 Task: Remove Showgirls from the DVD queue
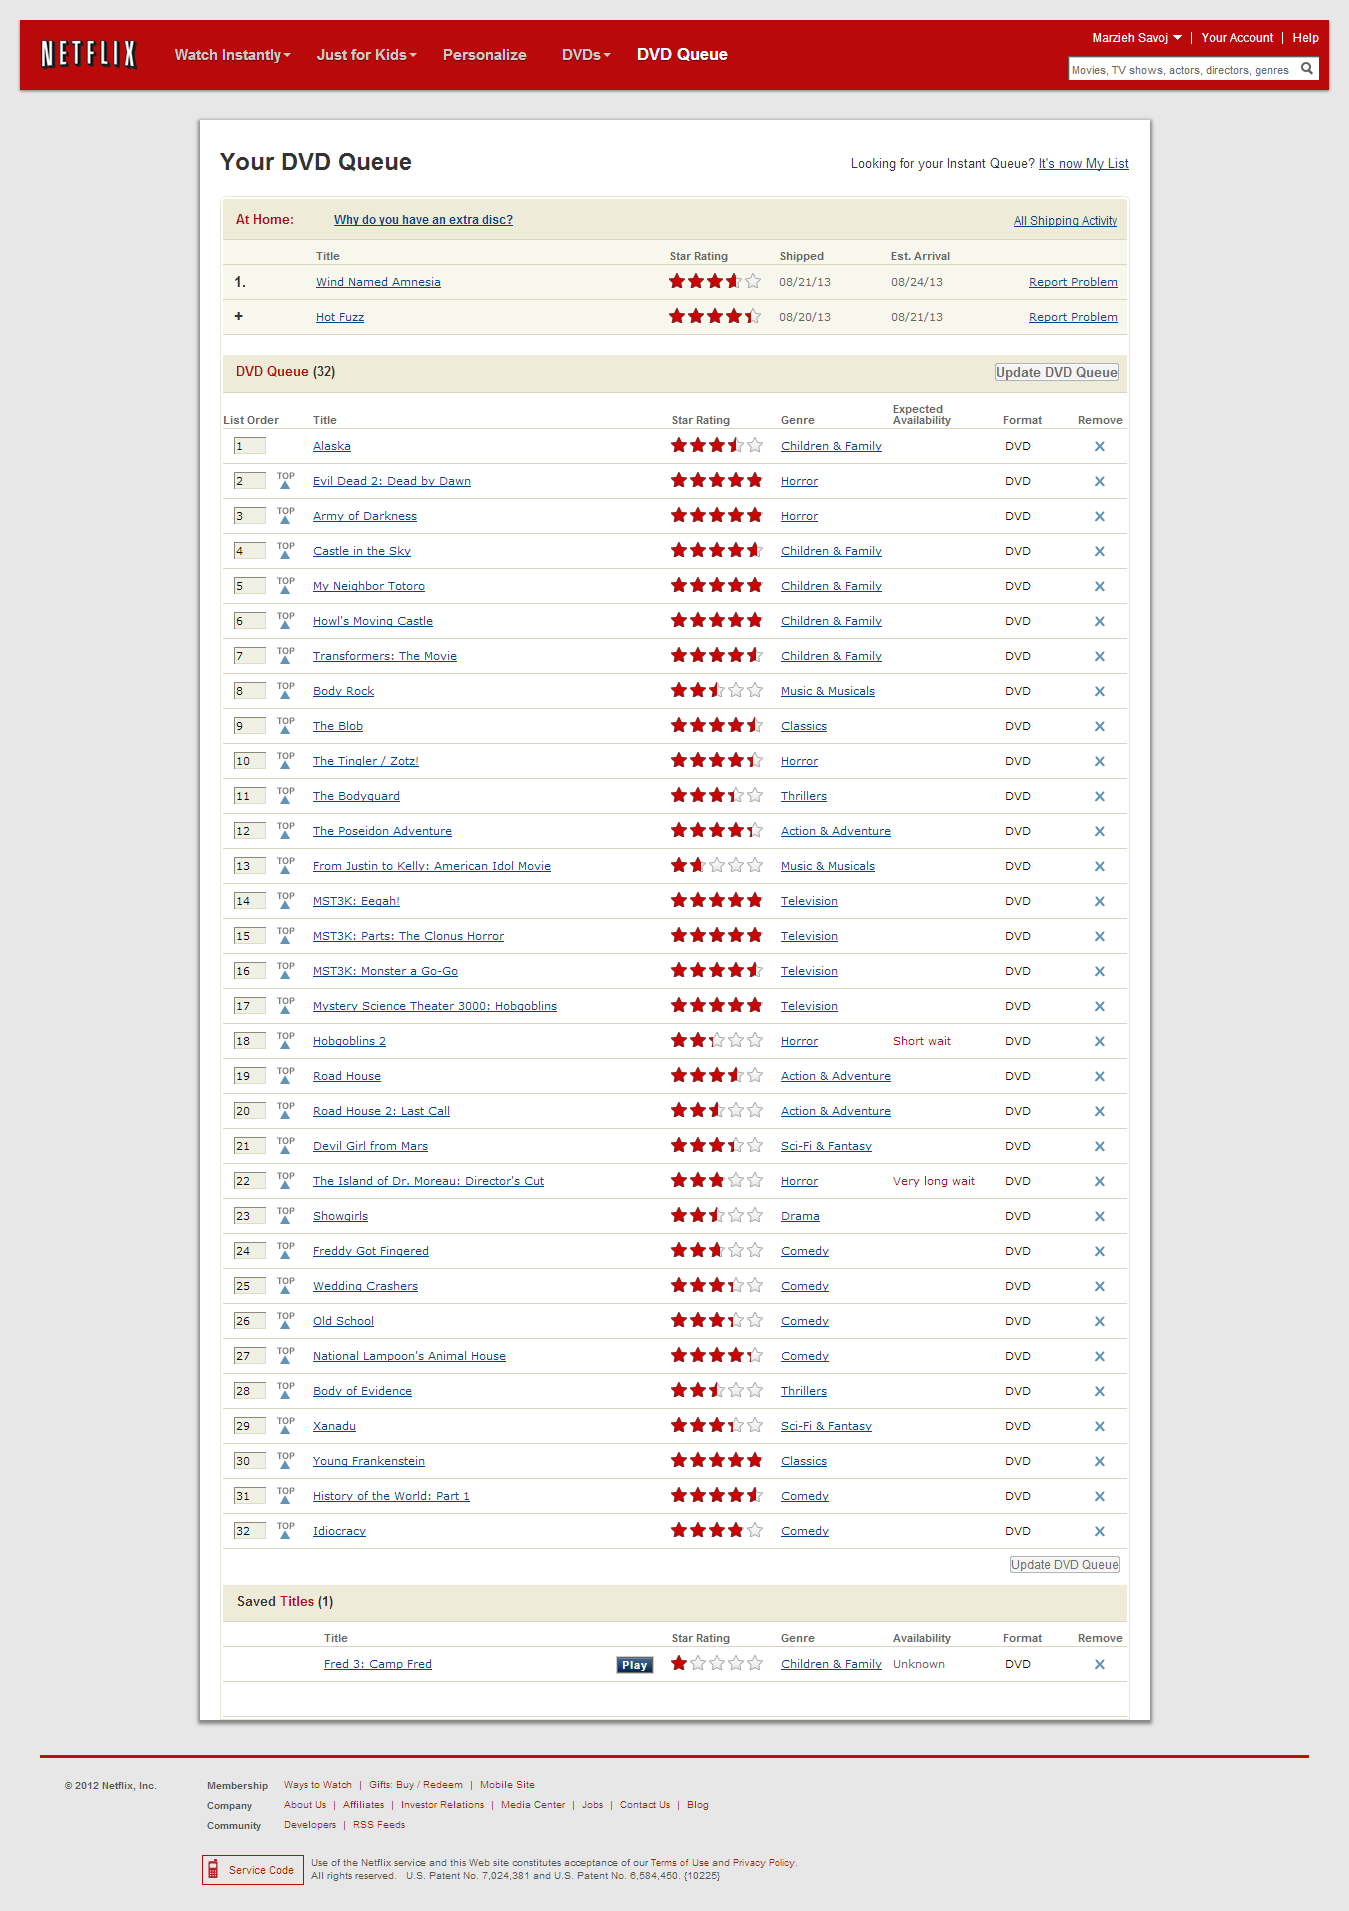click(x=1099, y=1217)
